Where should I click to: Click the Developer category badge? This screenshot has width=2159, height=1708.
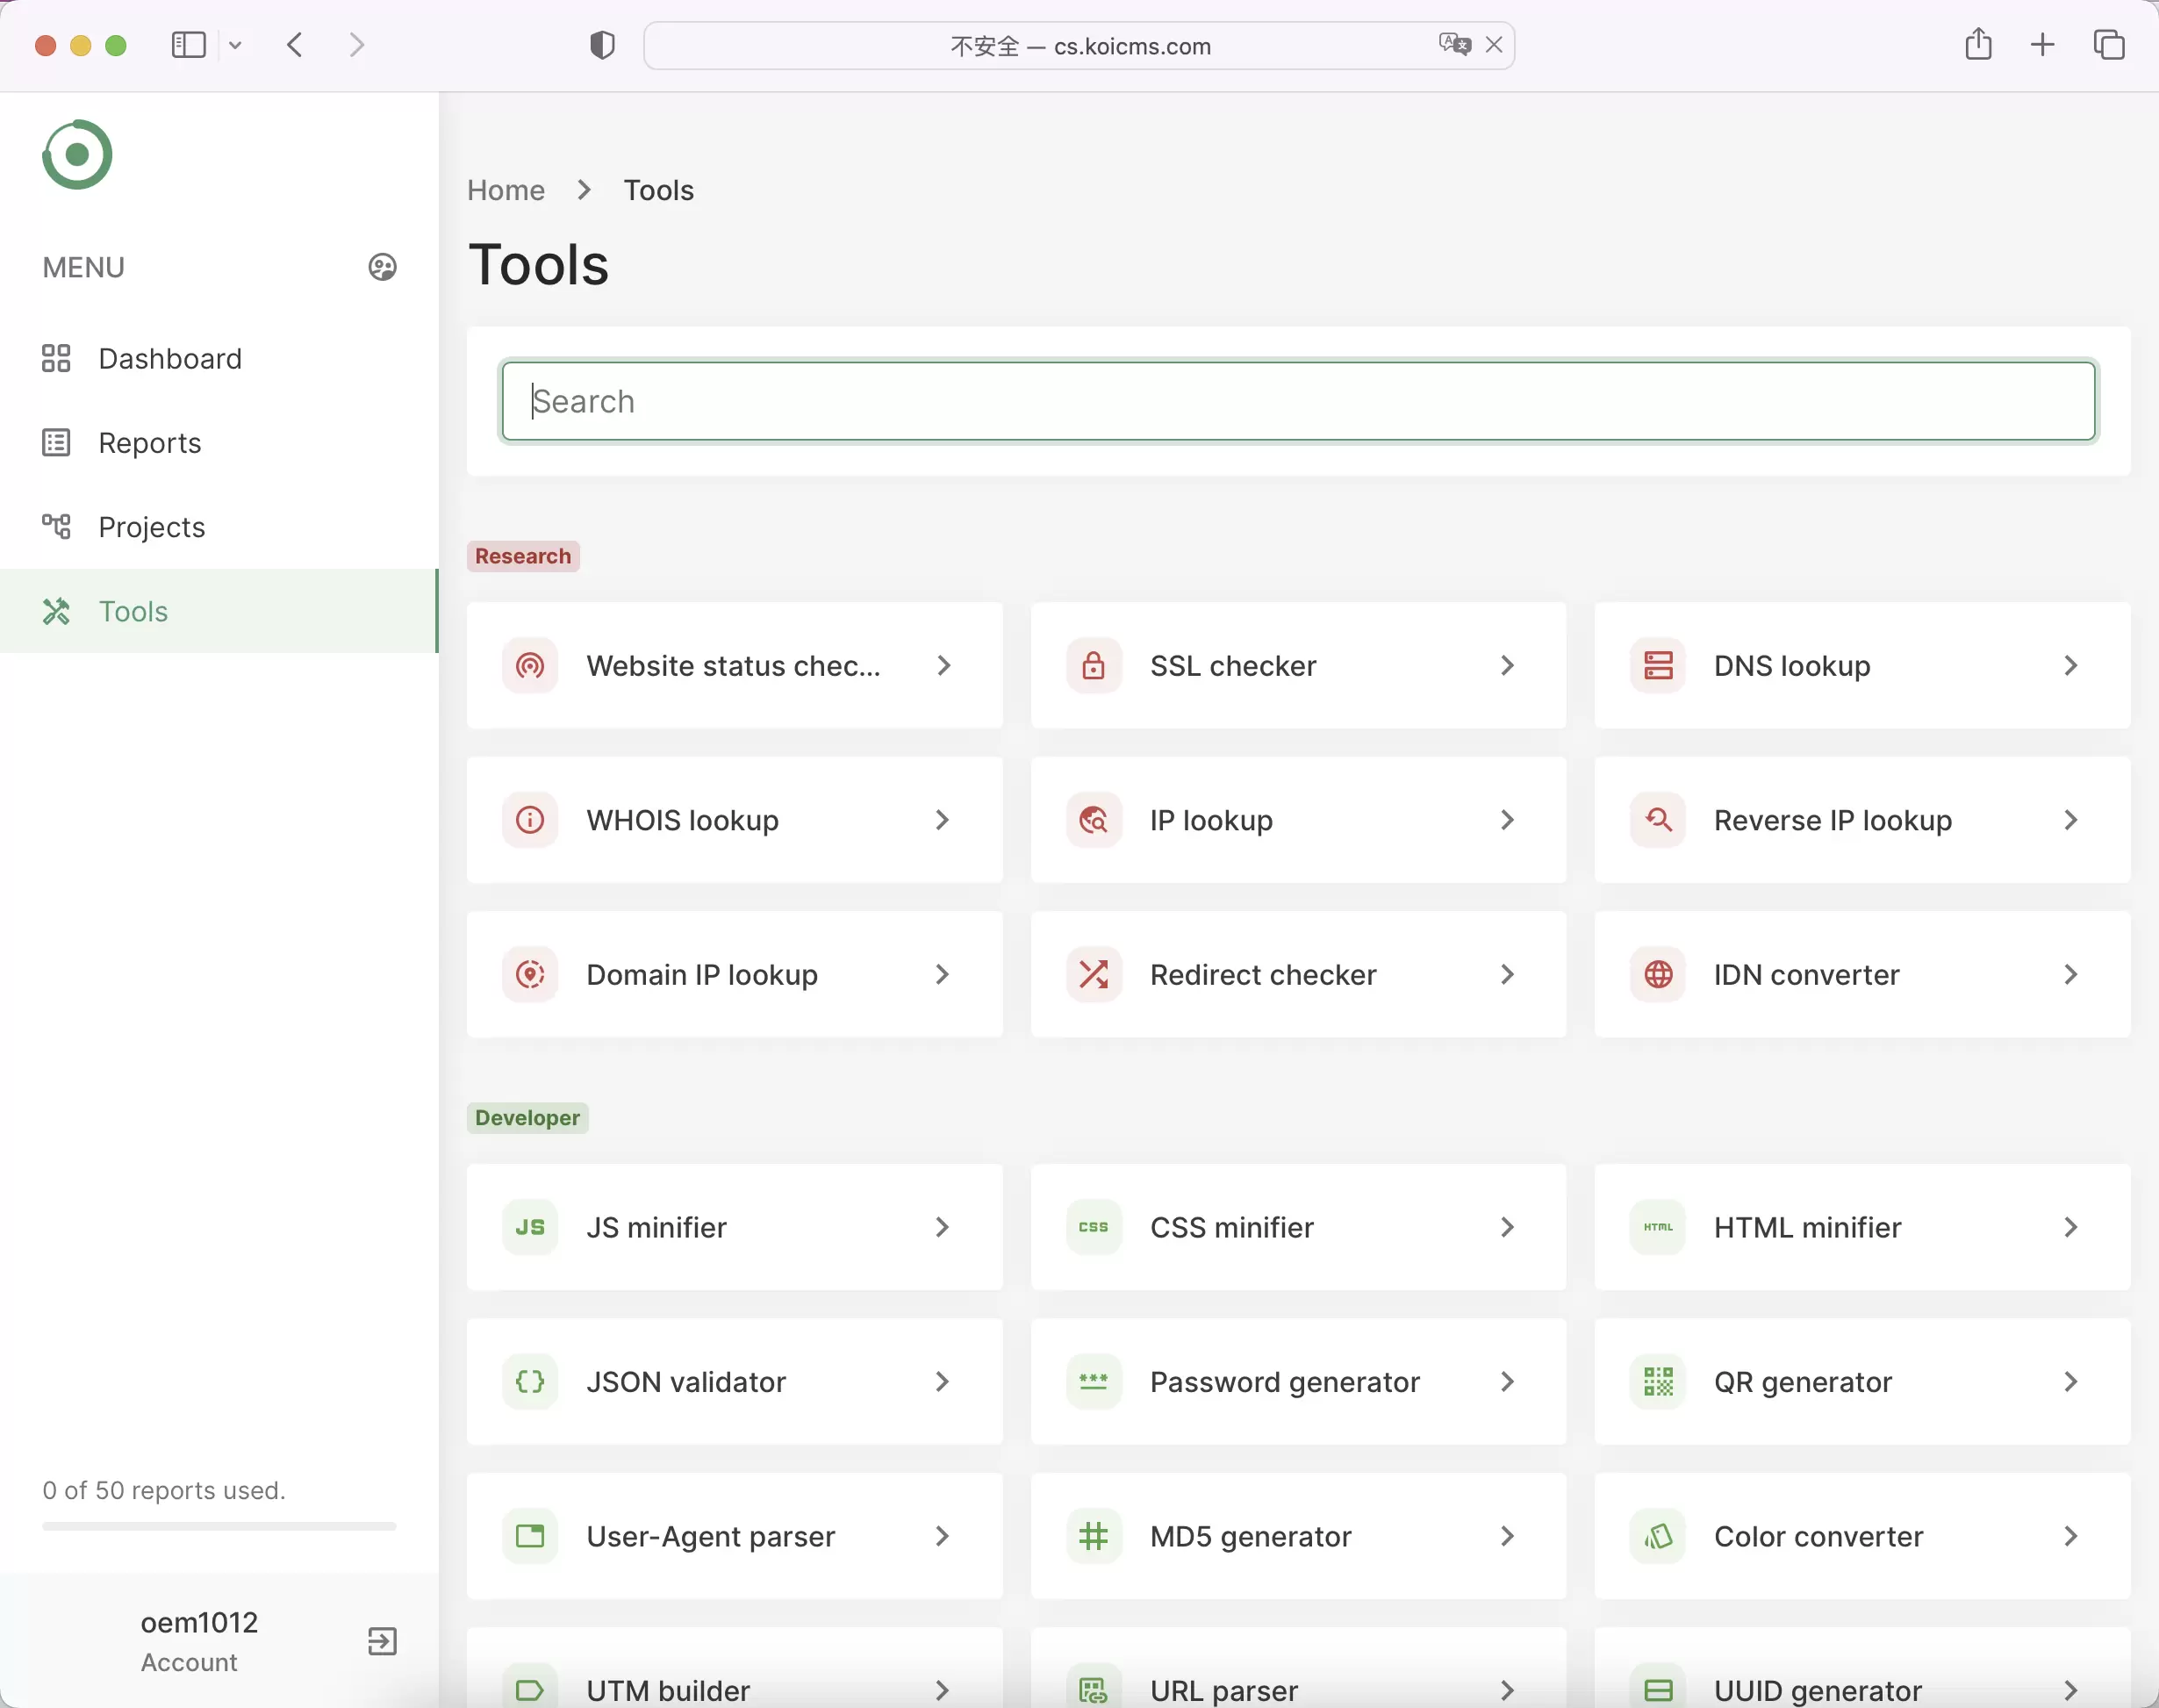point(527,1118)
